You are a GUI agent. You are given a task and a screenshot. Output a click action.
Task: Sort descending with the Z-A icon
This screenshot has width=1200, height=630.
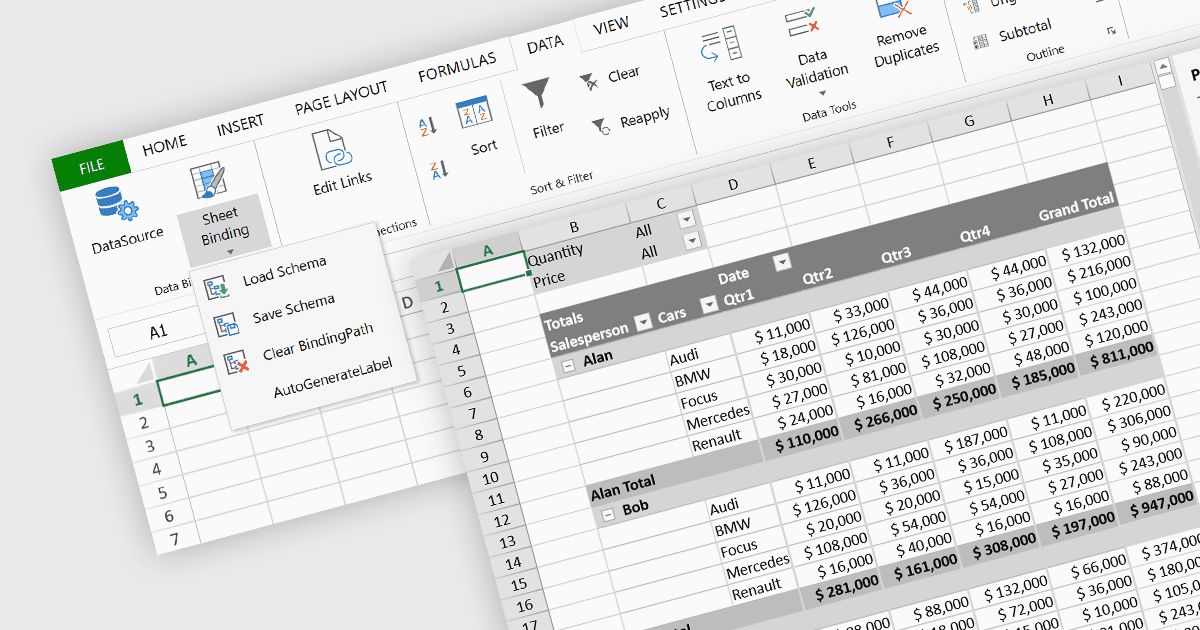tap(437, 170)
